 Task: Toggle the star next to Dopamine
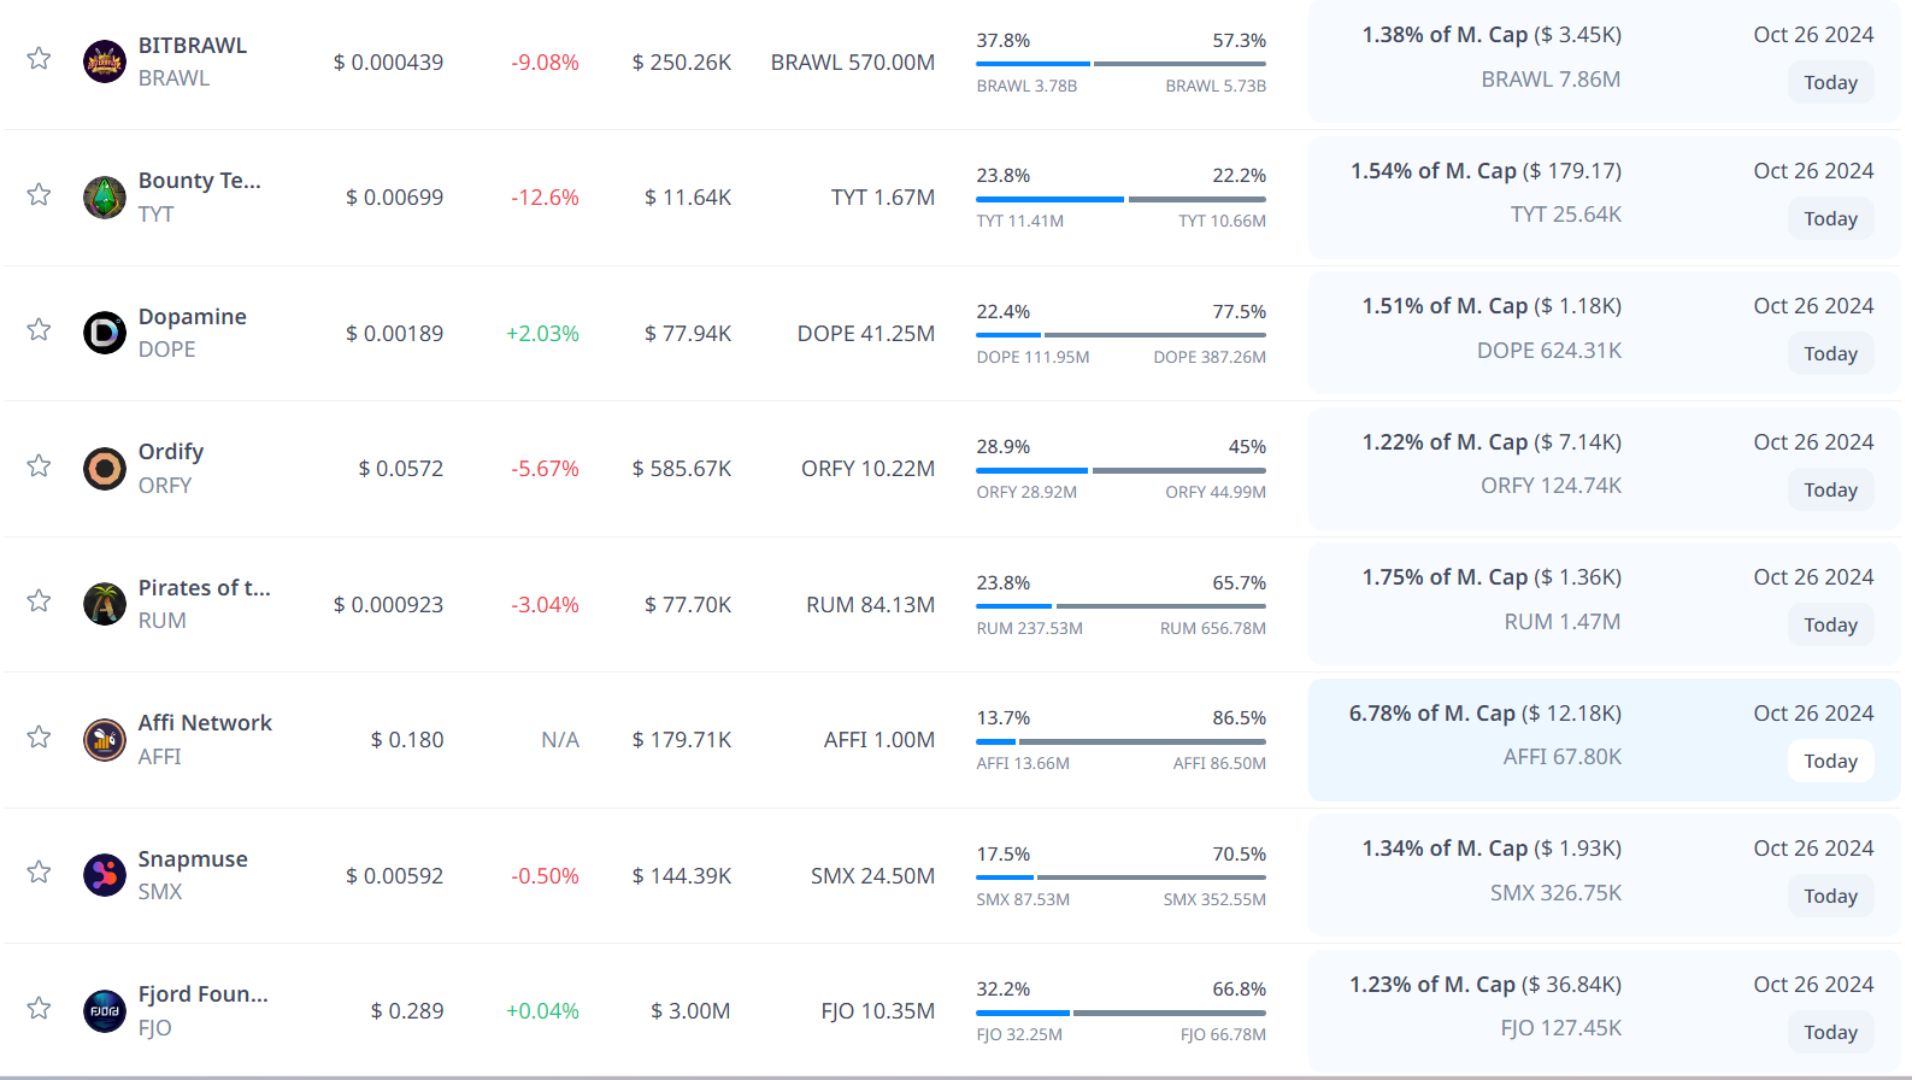(x=39, y=329)
